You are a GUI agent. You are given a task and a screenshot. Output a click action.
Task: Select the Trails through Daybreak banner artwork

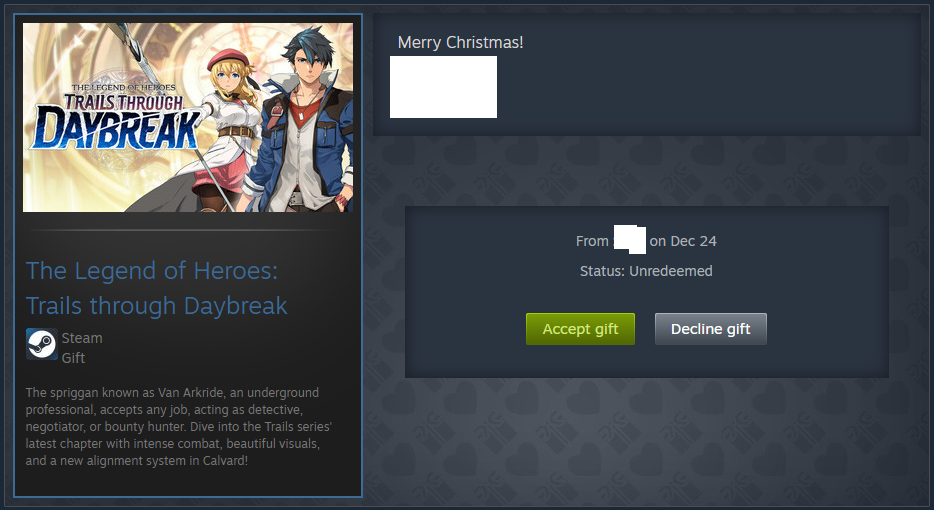tap(188, 117)
